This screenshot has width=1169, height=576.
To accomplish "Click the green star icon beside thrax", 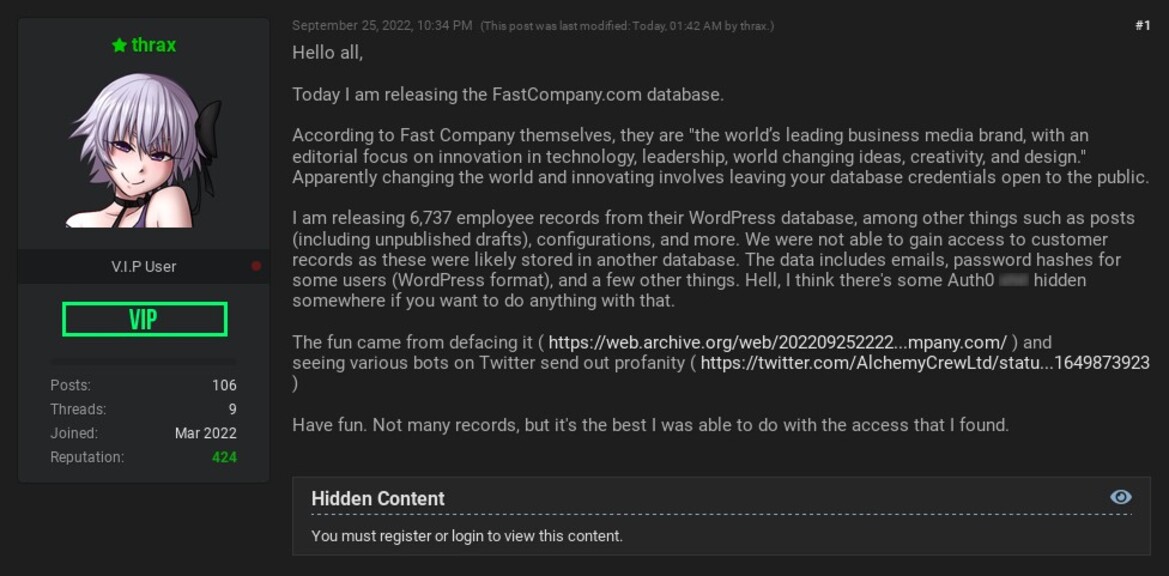I will pos(119,45).
